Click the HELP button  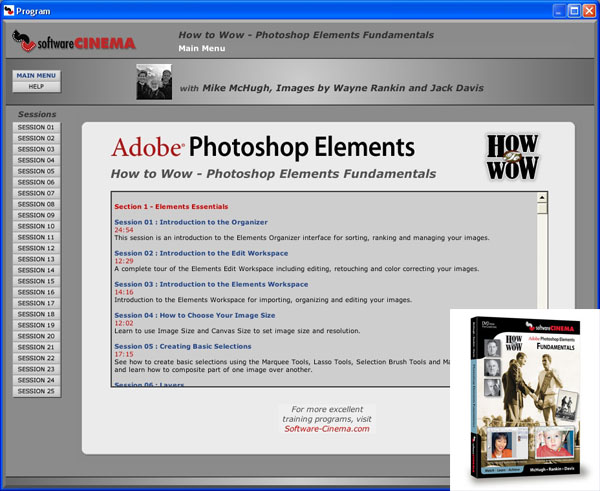[x=36, y=87]
